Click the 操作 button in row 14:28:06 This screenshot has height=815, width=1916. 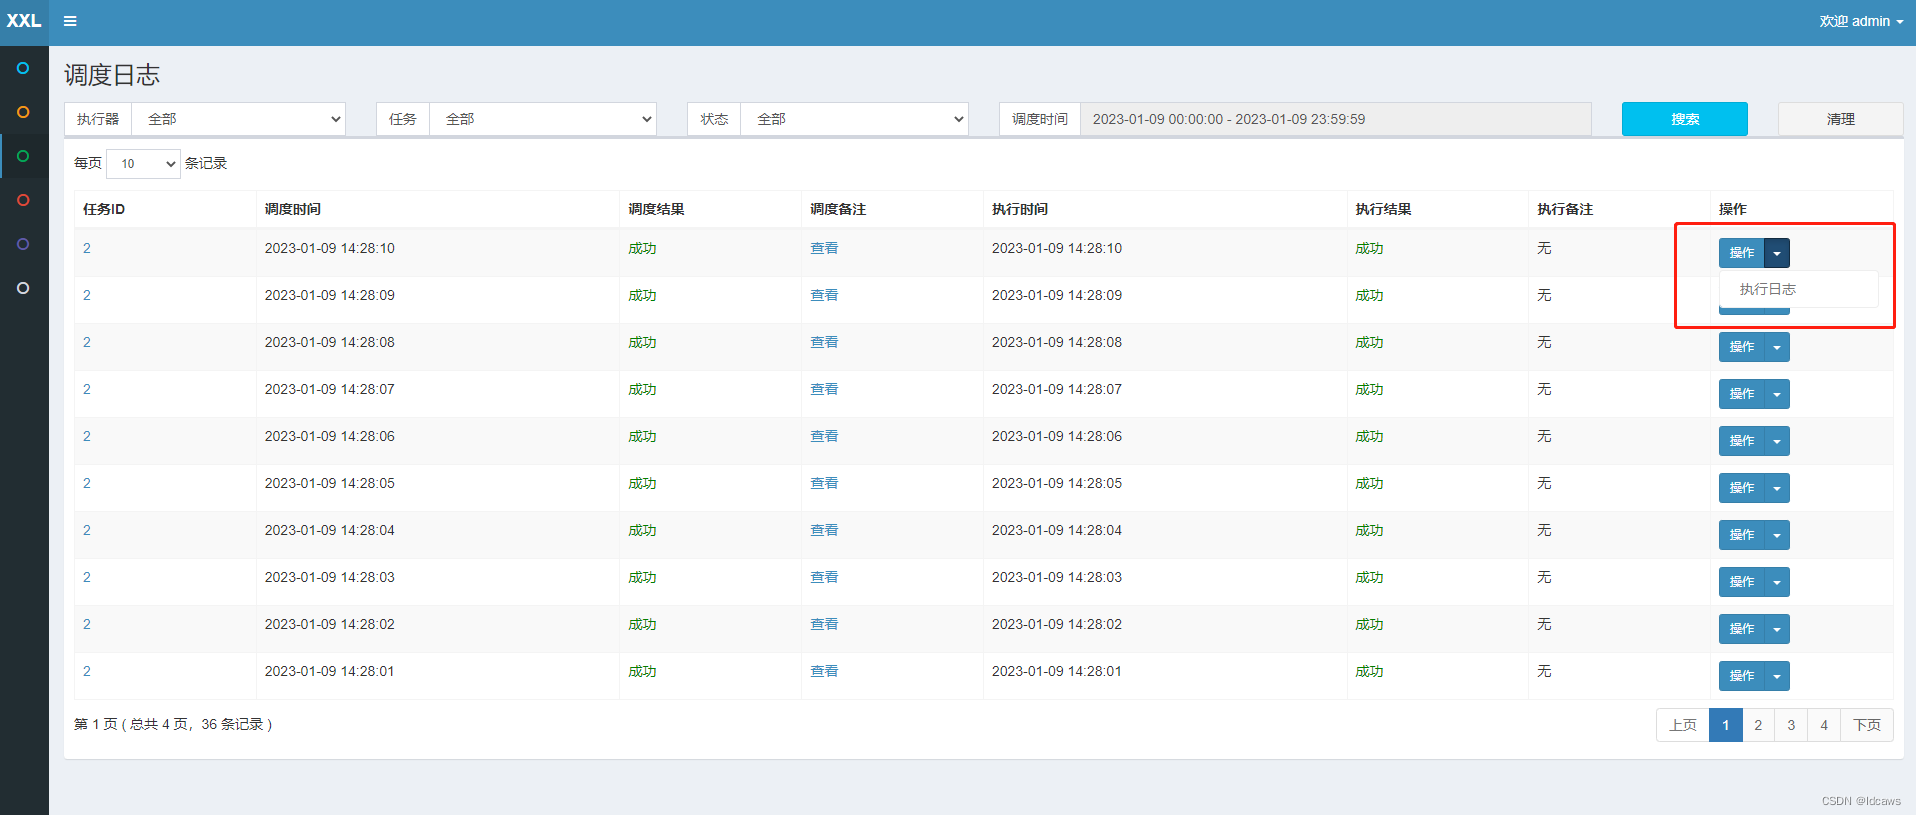pos(1742,441)
